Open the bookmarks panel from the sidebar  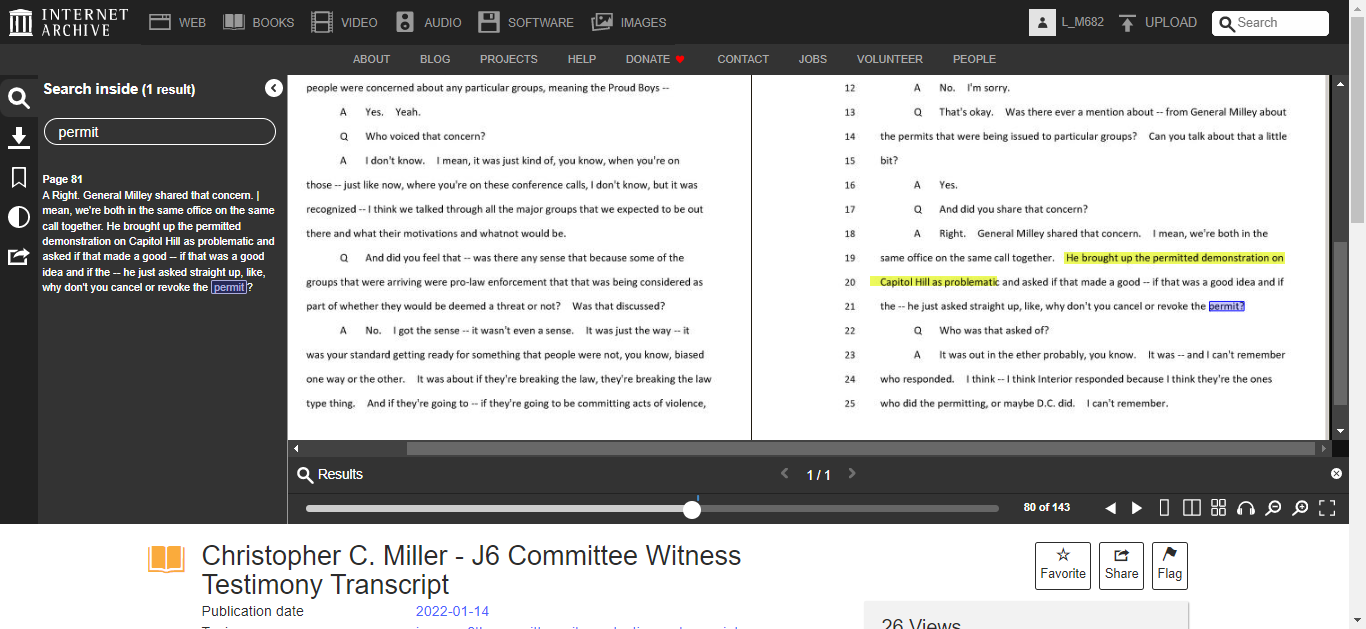click(x=18, y=177)
